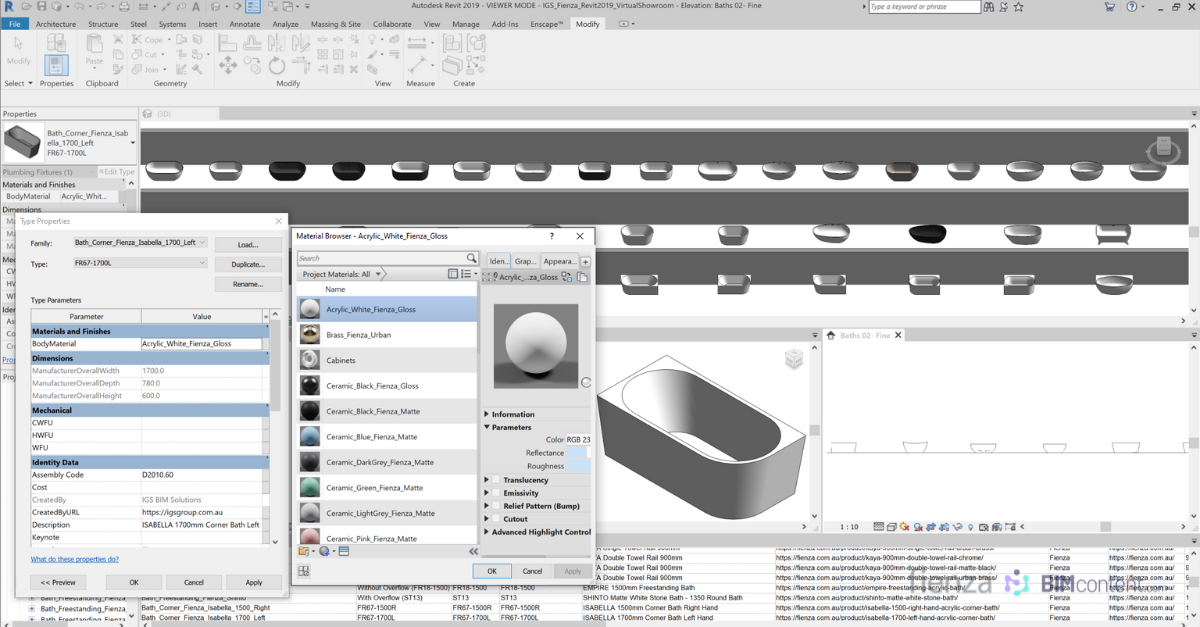This screenshot has height=627, width=1200.
Task: Expand the Information section
Action: 487,414
